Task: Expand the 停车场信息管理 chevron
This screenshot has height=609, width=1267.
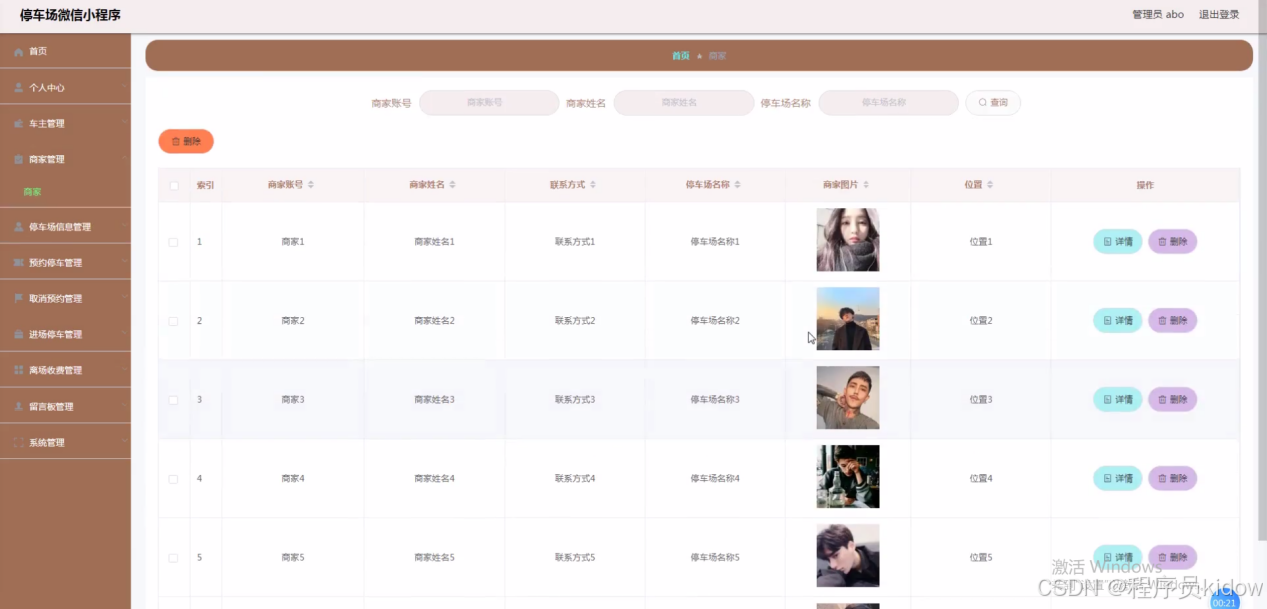Action: pyautogui.click(x=124, y=227)
